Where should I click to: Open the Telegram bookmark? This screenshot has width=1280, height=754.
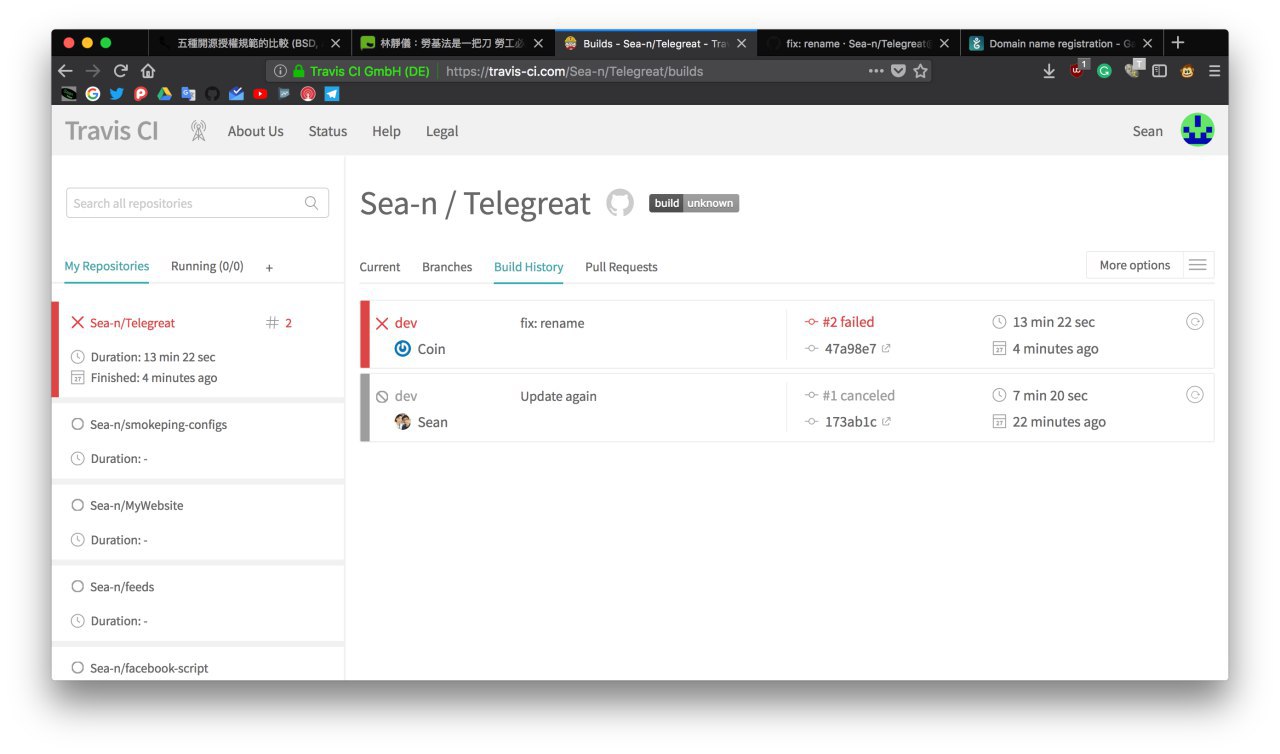click(x=332, y=94)
